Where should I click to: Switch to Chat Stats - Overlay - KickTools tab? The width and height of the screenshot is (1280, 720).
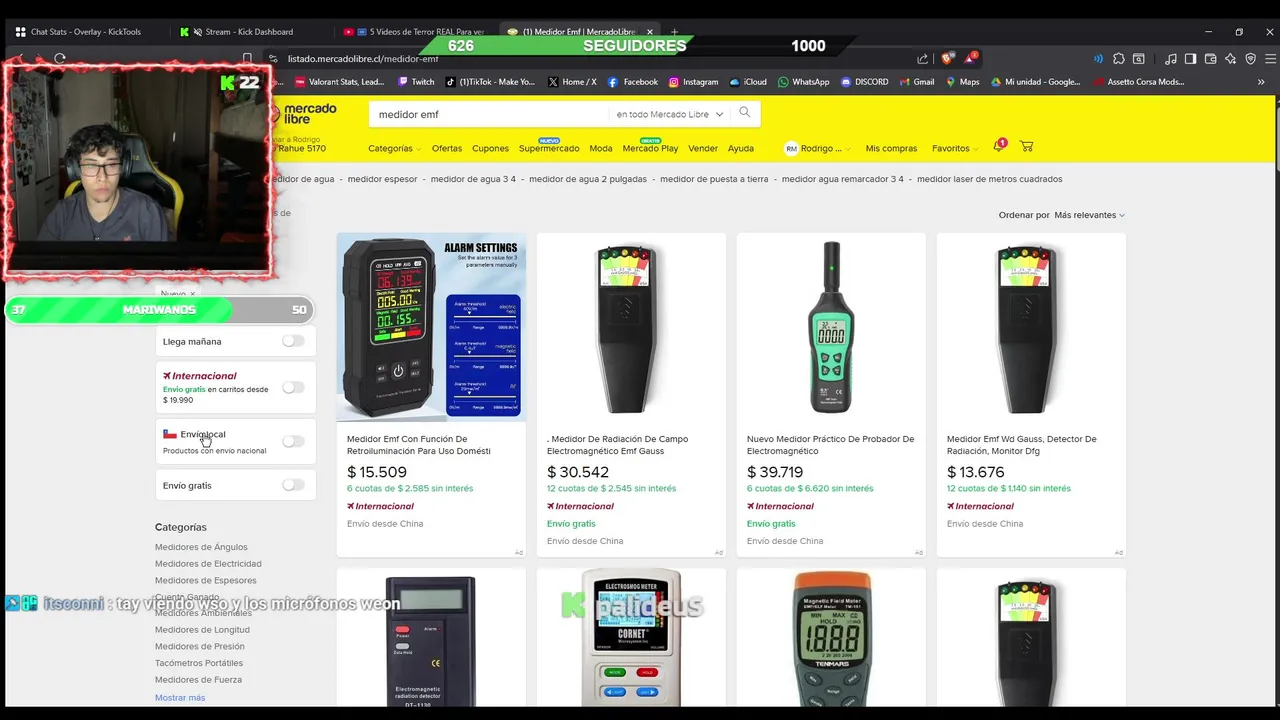(x=86, y=32)
